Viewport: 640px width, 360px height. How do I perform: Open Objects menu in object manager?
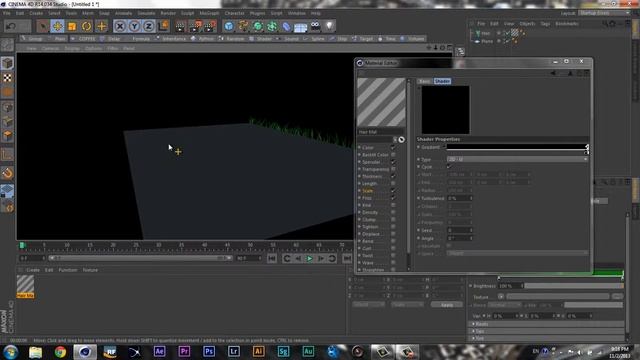pos(527,24)
